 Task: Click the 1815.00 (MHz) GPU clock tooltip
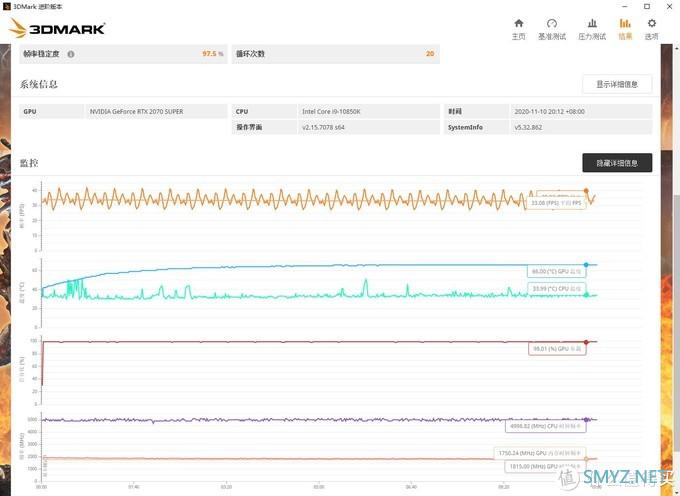click(545, 467)
